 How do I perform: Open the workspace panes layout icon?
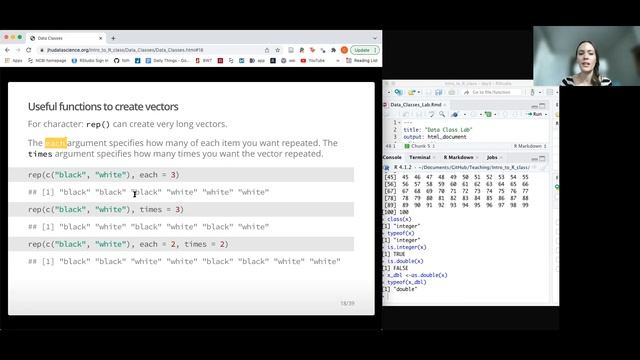click(x=550, y=92)
